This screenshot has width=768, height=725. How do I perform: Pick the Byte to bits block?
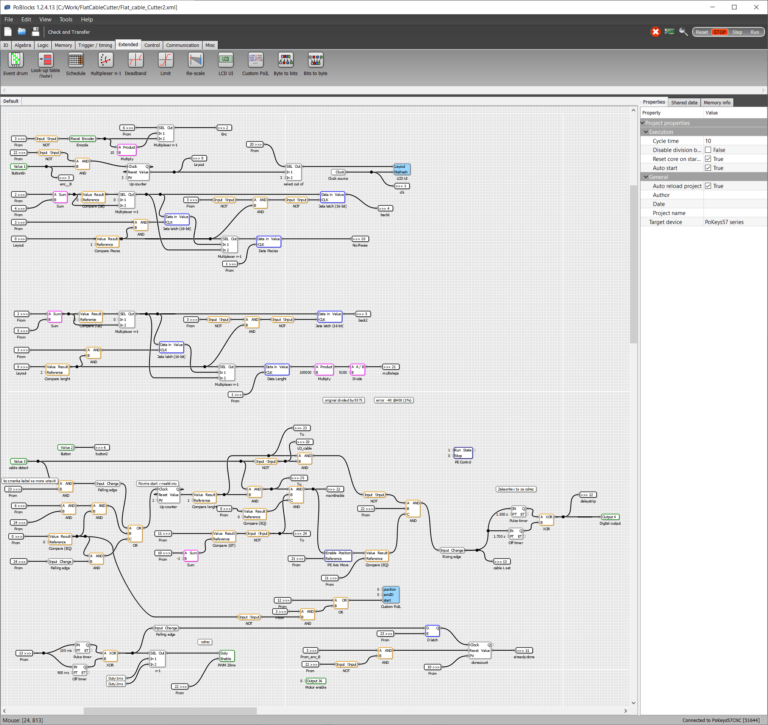[286, 60]
